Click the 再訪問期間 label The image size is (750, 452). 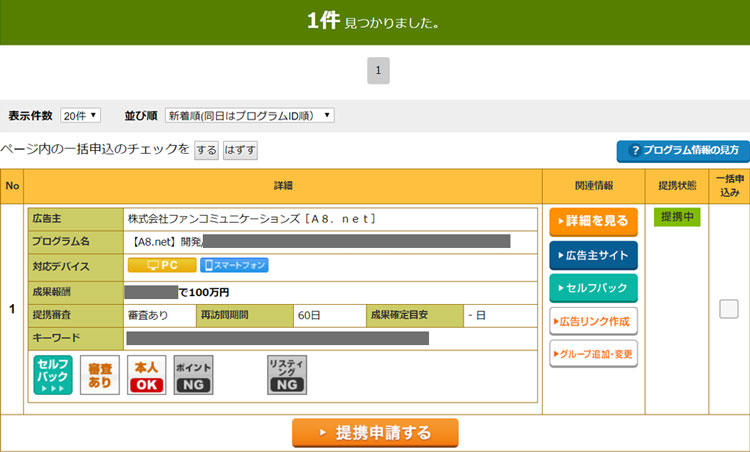tap(244, 315)
